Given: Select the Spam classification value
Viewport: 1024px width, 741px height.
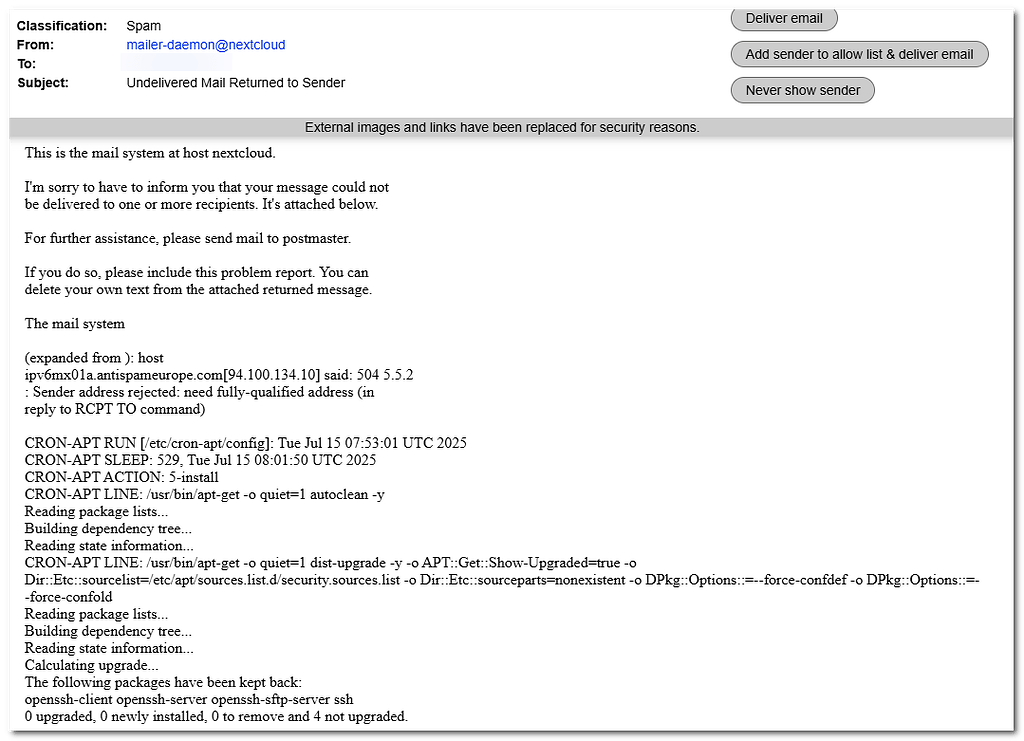Looking at the screenshot, I should (x=142, y=25).
